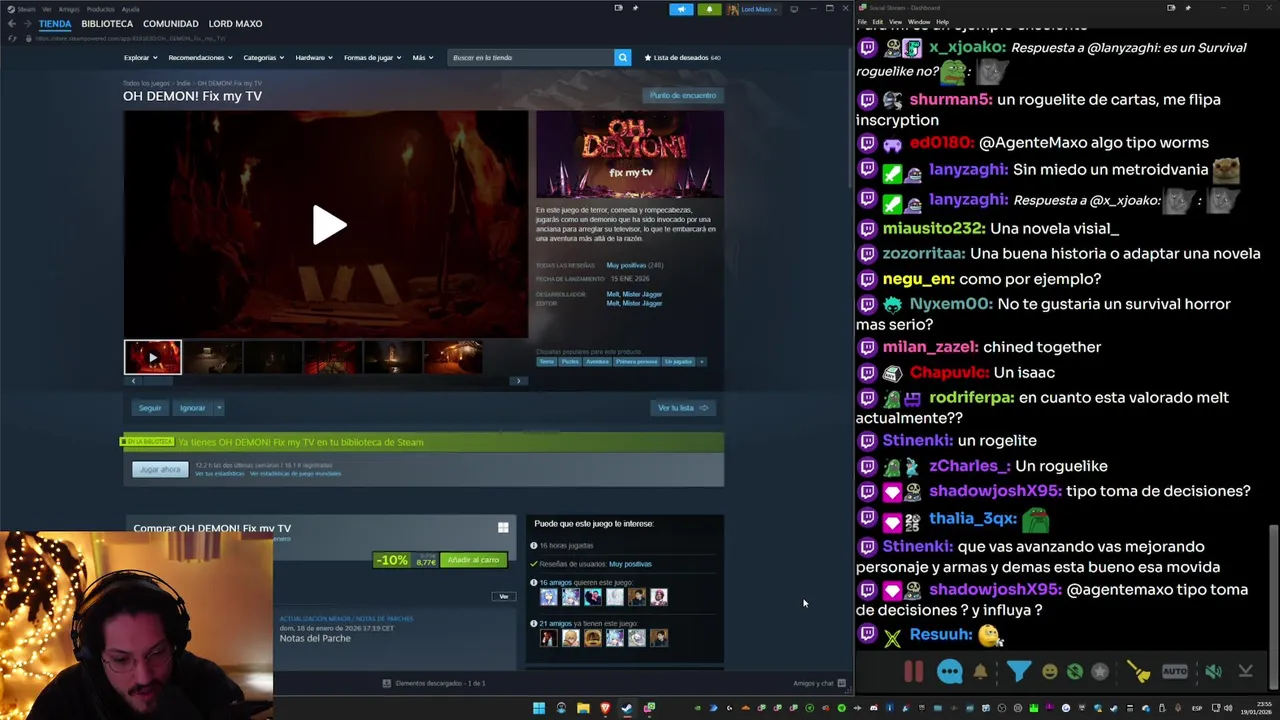Click the Seguir button

coord(150,407)
